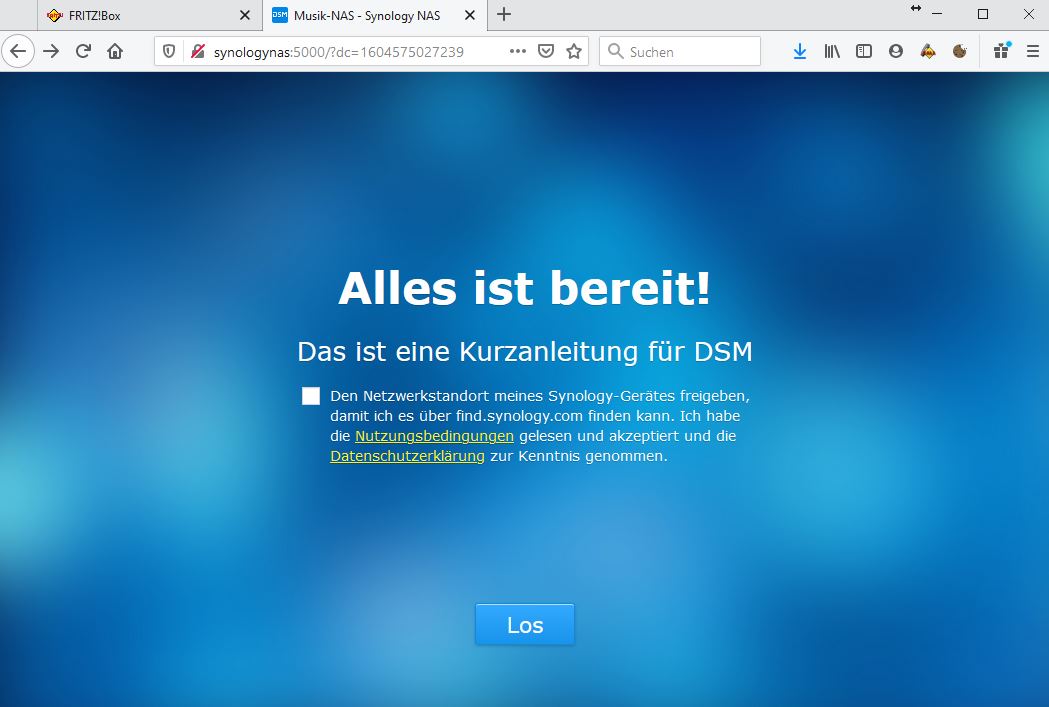Click the cookie extension icon
The height and width of the screenshot is (707, 1049).
pyautogui.click(x=959, y=52)
